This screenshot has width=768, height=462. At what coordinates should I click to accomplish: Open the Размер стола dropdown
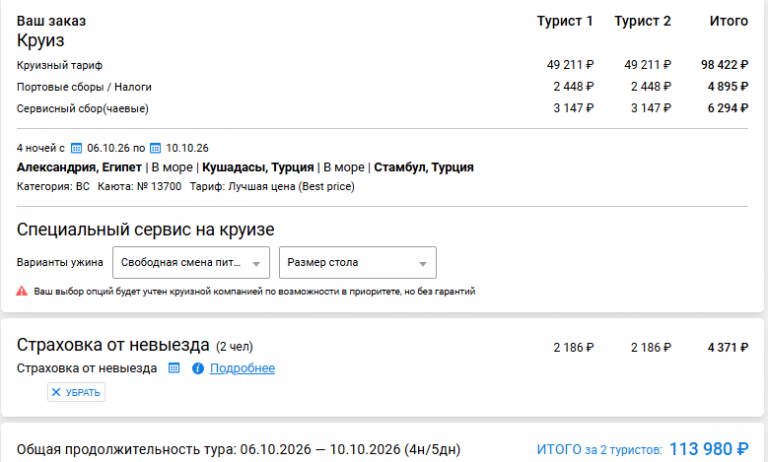pos(358,263)
